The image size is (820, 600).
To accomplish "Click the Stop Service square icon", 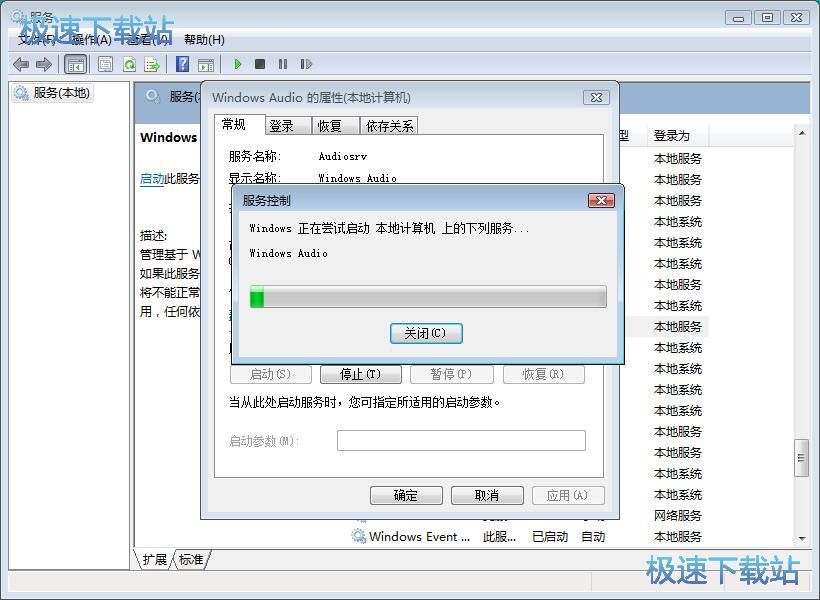I will click(x=260, y=64).
